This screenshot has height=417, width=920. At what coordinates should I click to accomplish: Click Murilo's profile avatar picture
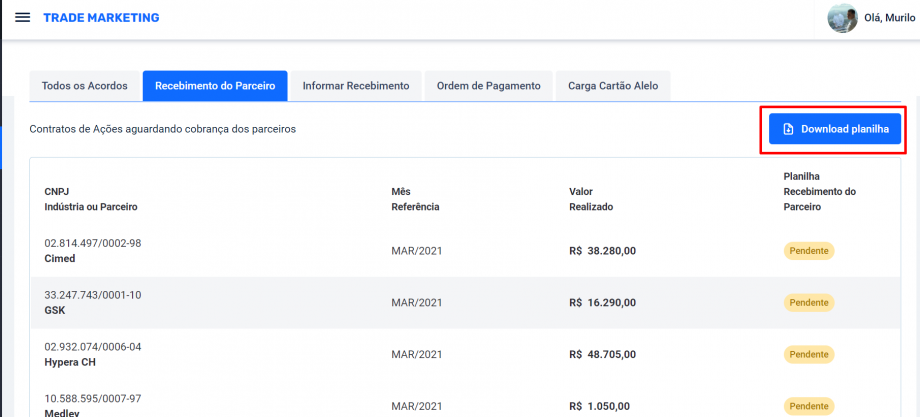[x=842, y=18]
